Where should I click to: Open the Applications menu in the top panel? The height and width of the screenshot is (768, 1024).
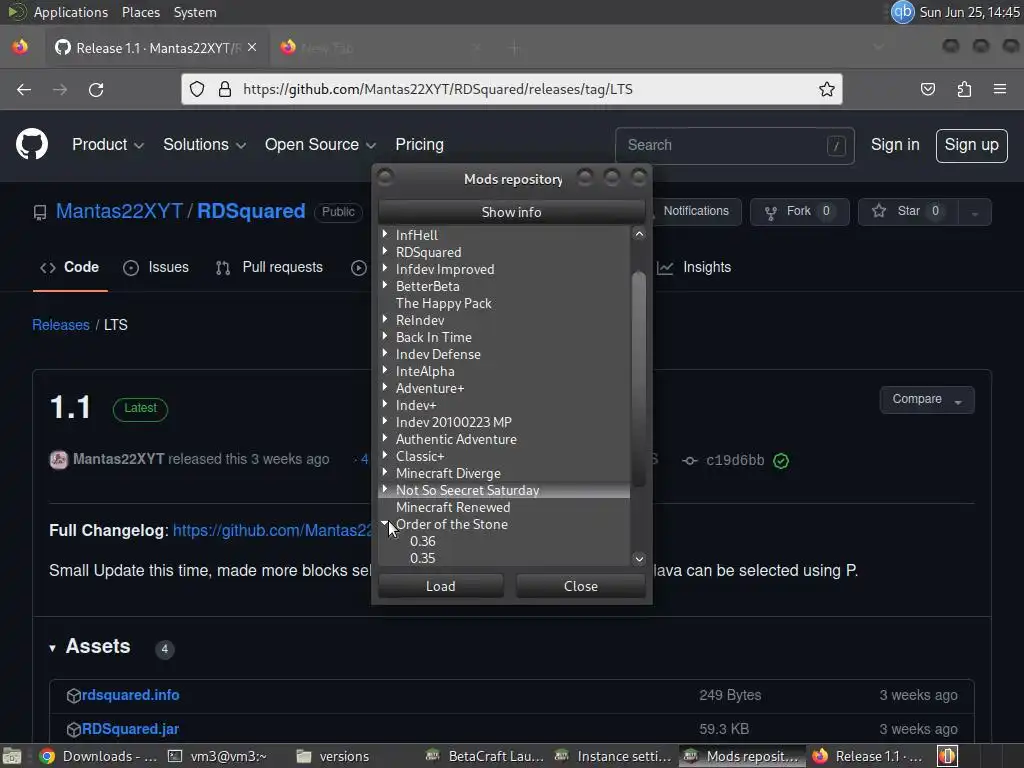click(70, 12)
